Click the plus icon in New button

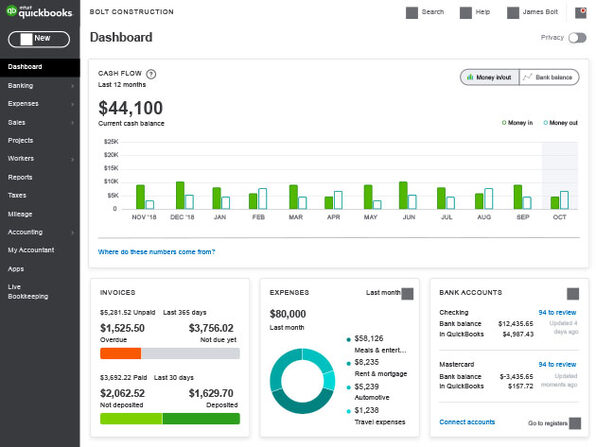pos(26,39)
